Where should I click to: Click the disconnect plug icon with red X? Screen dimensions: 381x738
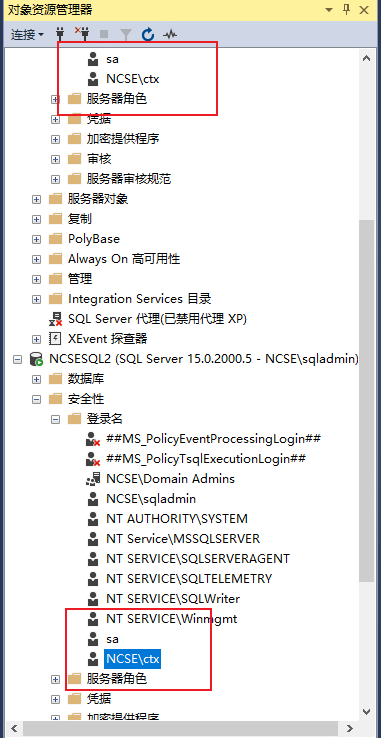(81, 34)
